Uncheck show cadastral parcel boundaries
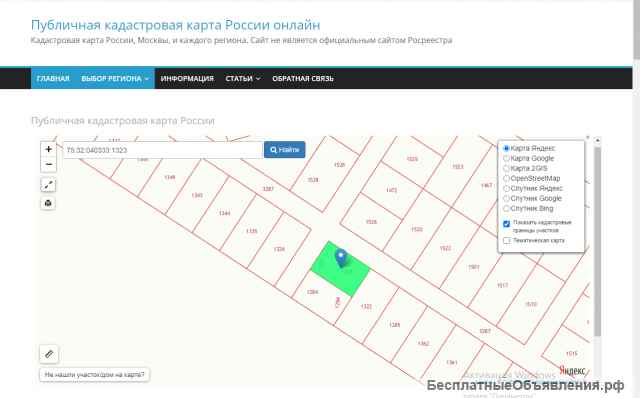Screen dimensions: 640x398 tap(507, 224)
